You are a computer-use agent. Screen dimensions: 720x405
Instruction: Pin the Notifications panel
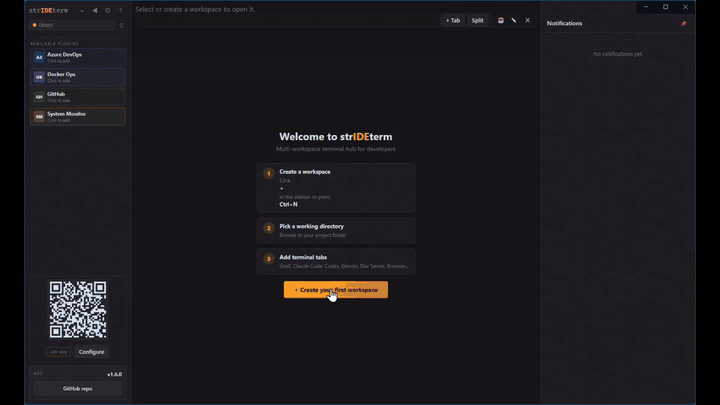[684, 23]
